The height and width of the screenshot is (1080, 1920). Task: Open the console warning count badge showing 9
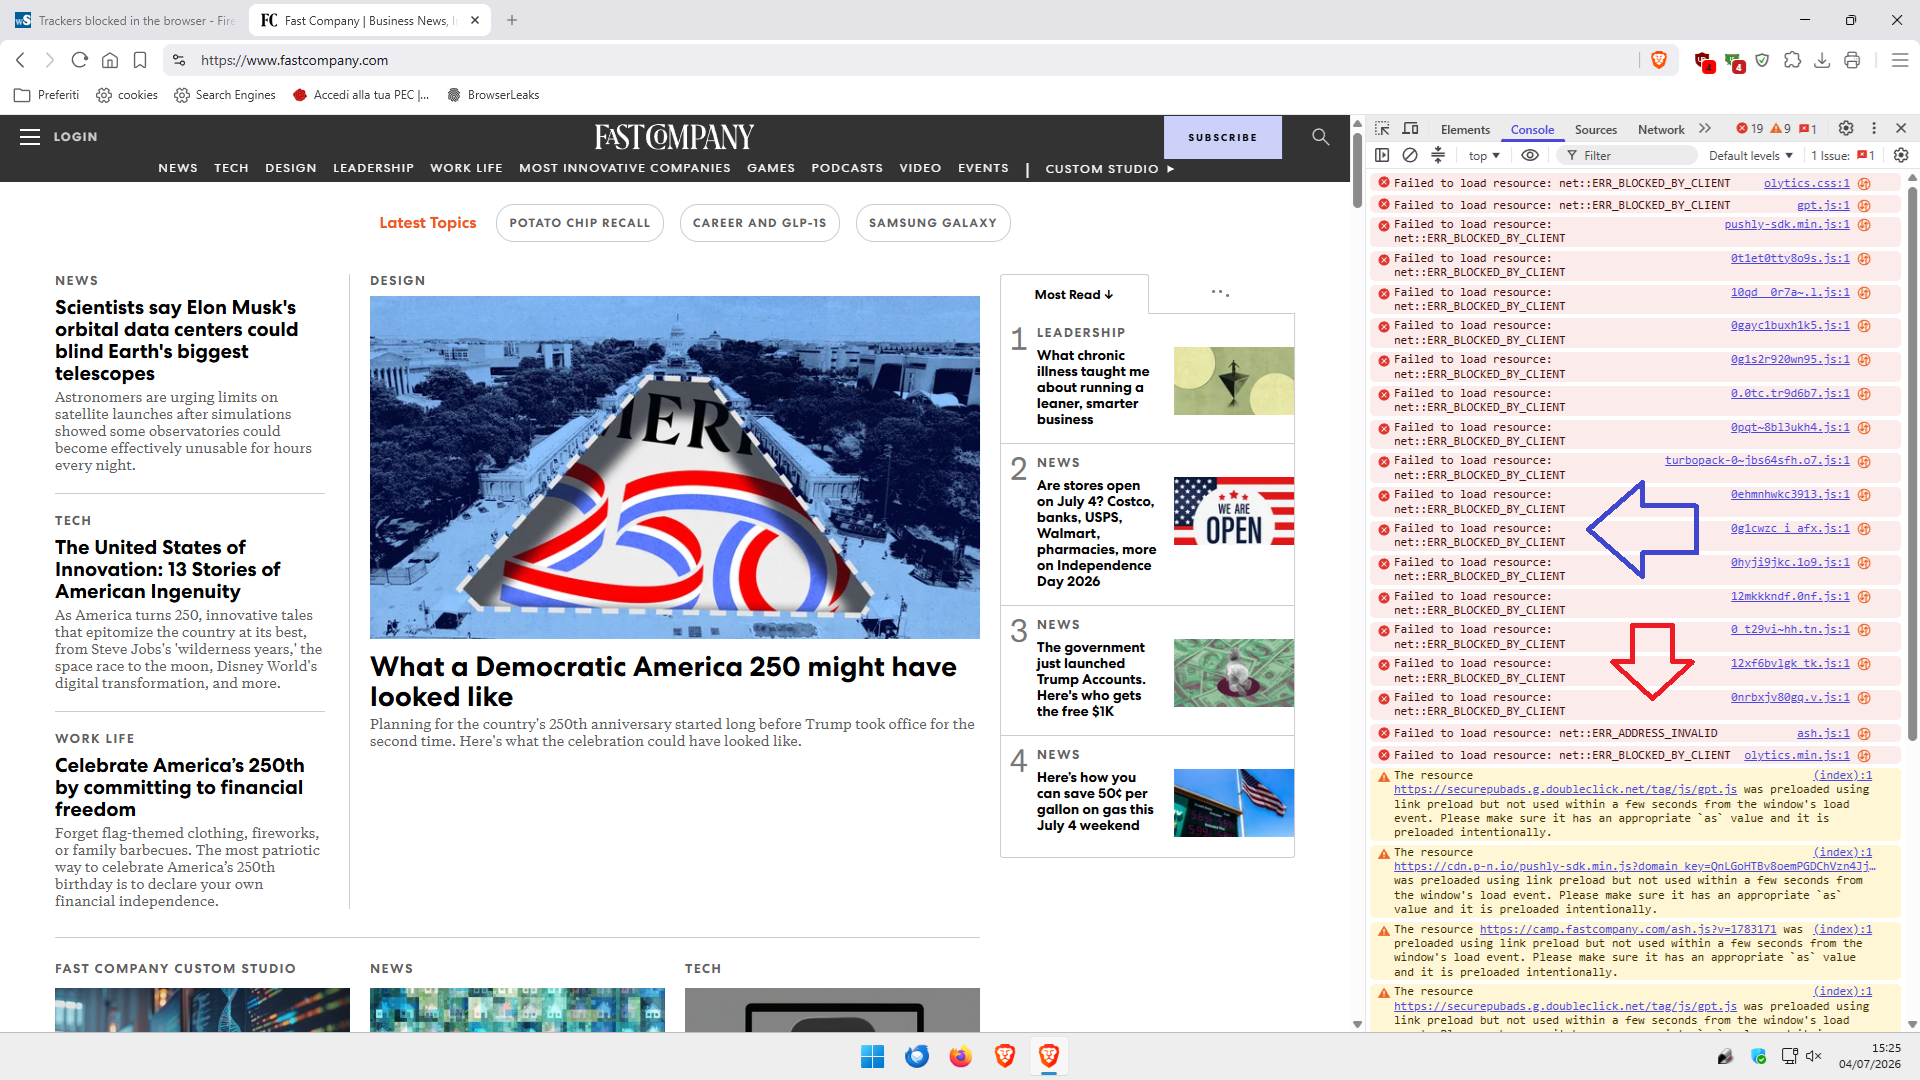[1781, 129]
